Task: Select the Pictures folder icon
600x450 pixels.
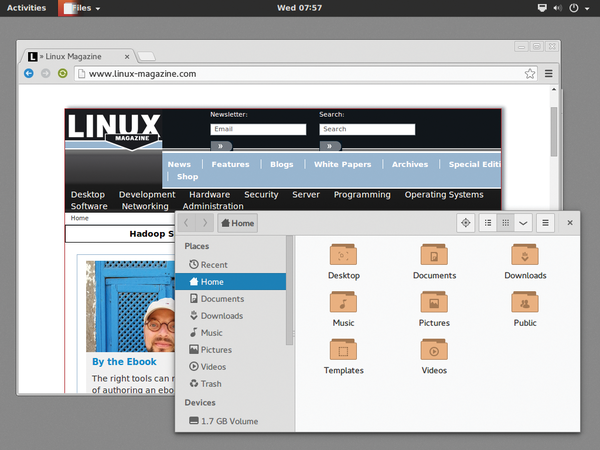Action: point(434,302)
